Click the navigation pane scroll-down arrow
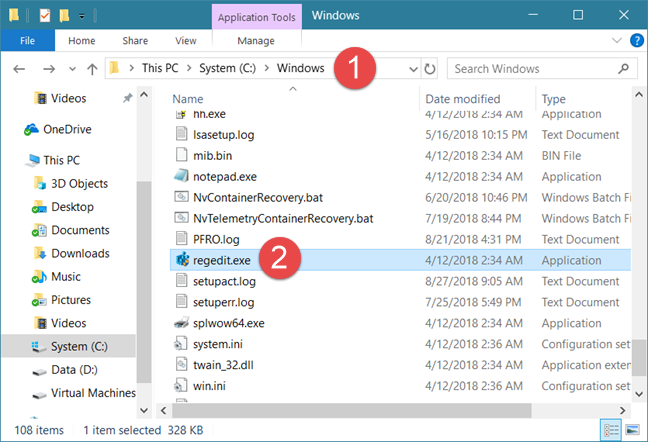648x442 pixels. click(144, 410)
